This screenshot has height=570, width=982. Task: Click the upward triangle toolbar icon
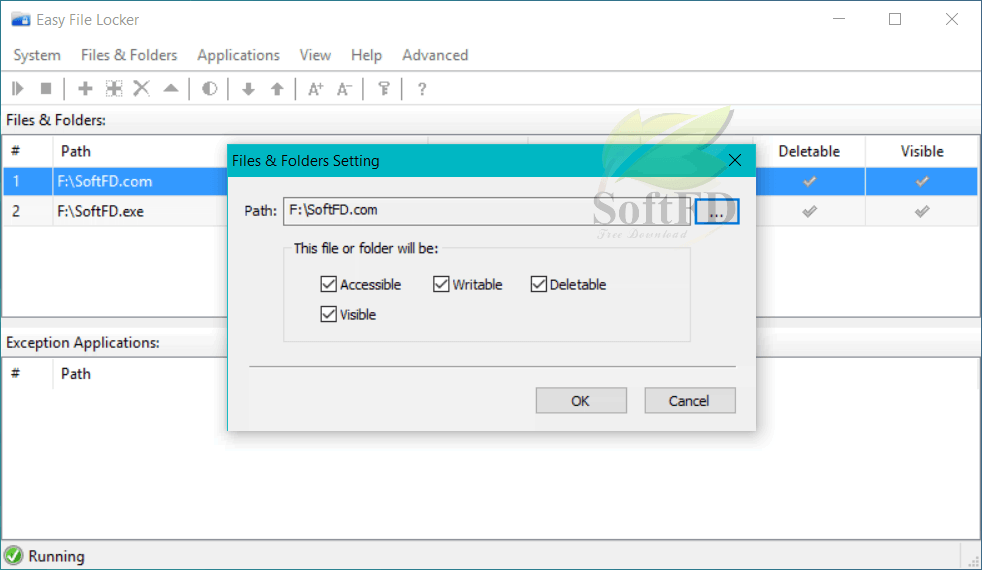[171, 88]
